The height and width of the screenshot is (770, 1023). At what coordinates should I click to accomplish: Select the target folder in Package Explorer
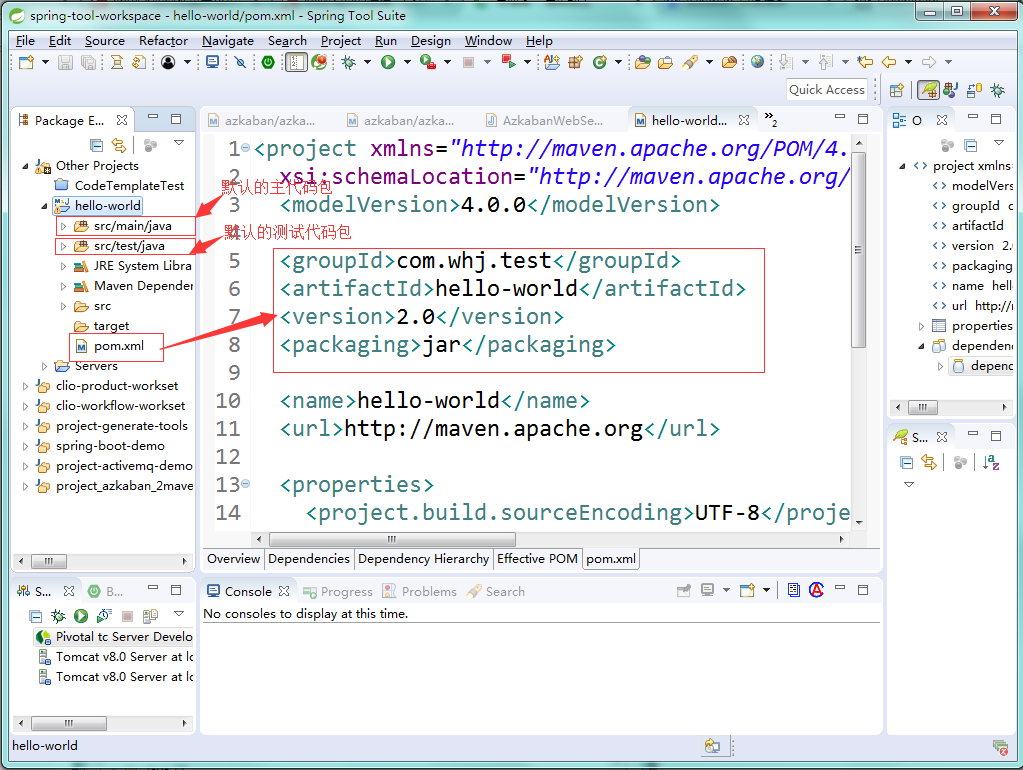tap(111, 326)
